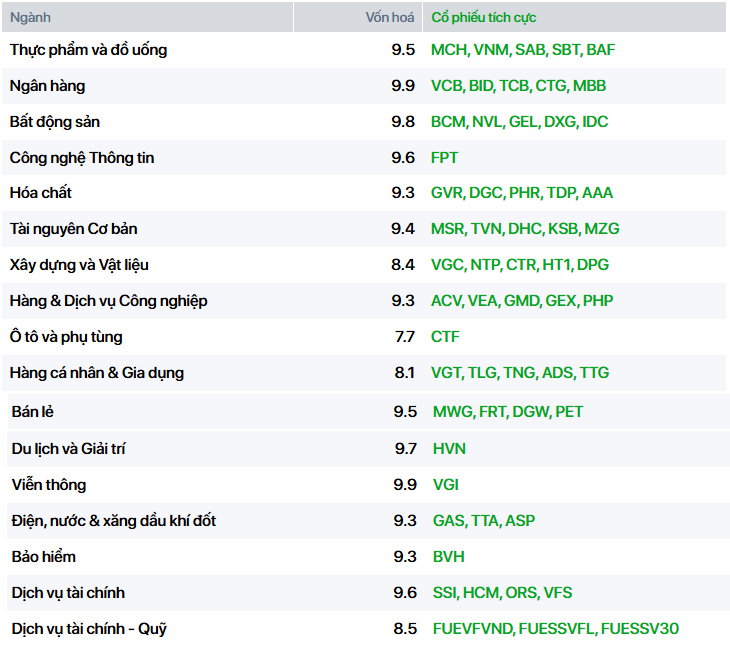730x653 pixels.
Task: Select the 'Hóa chất' sector name
Action: tap(41, 193)
